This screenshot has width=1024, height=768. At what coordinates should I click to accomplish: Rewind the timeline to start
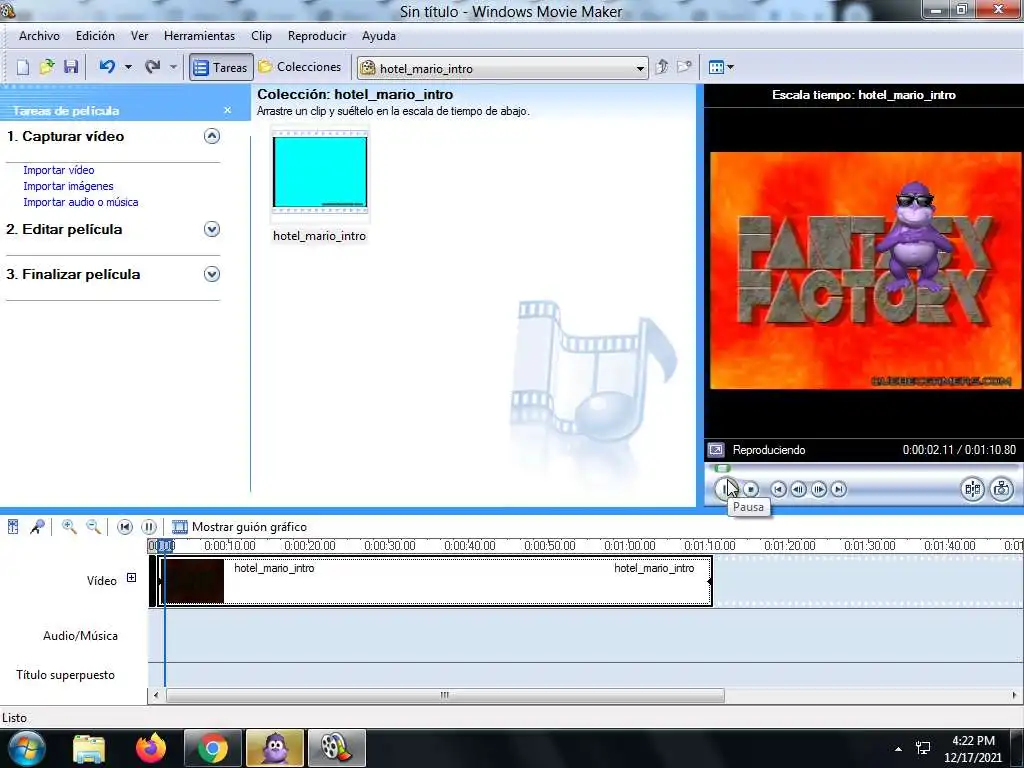click(x=125, y=527)
